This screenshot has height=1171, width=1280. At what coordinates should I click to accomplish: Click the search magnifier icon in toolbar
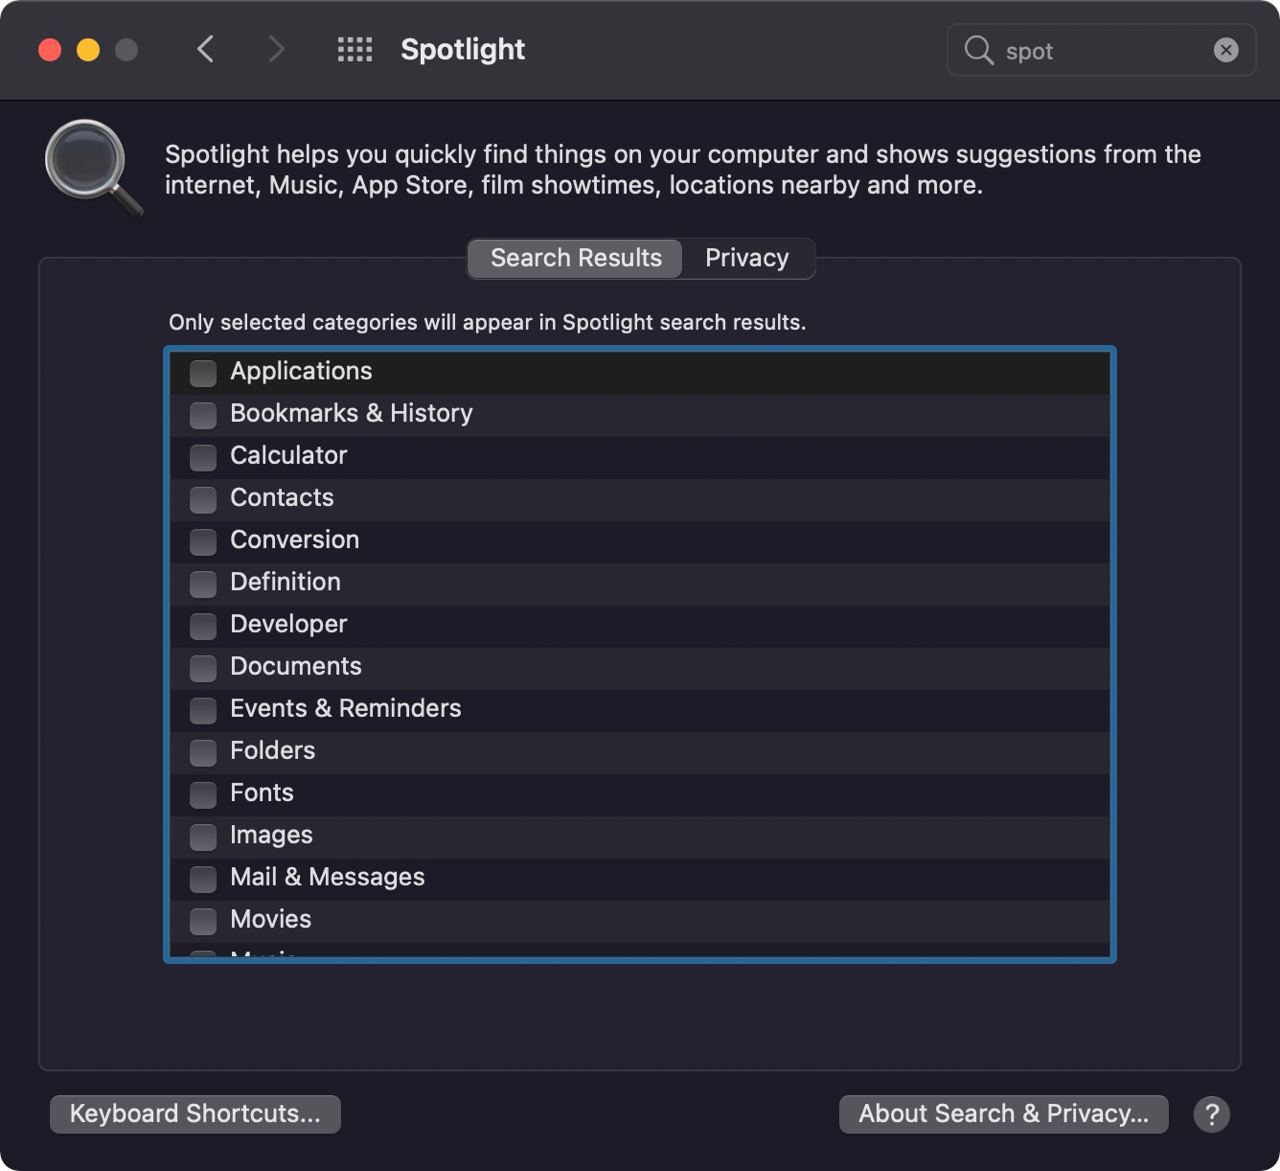coord(978,50)
